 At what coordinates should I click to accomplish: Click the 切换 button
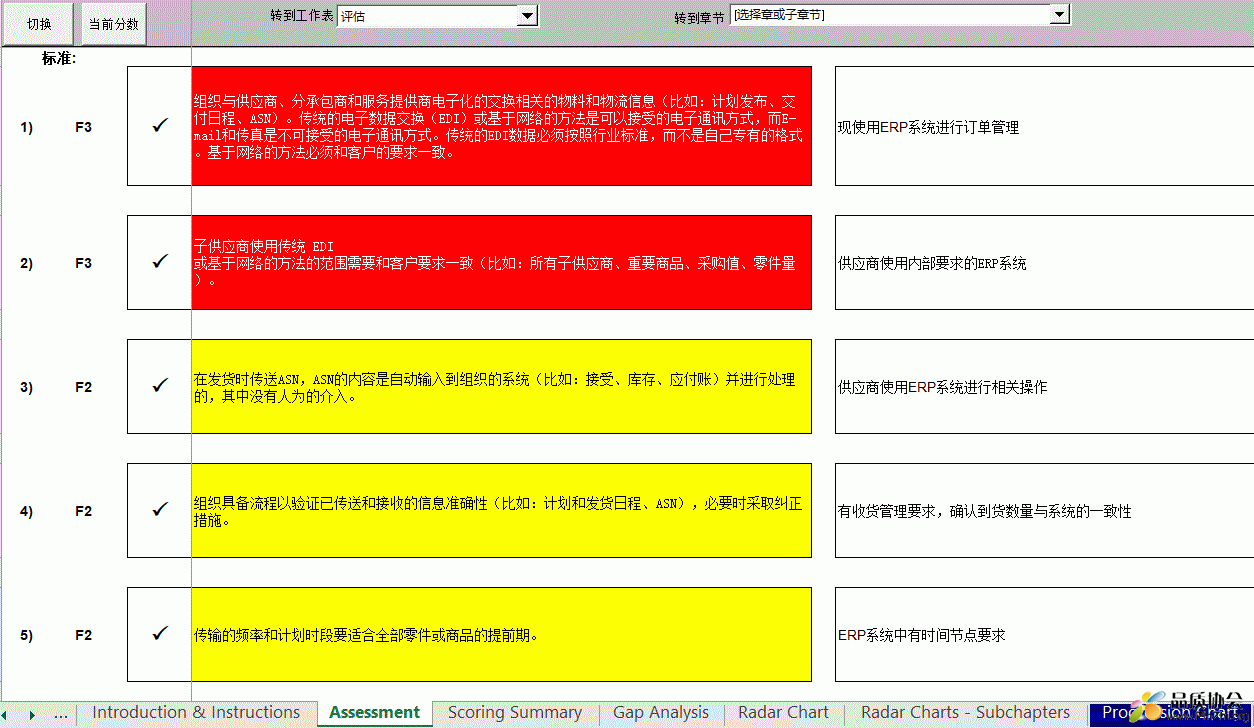coord(39,24)
